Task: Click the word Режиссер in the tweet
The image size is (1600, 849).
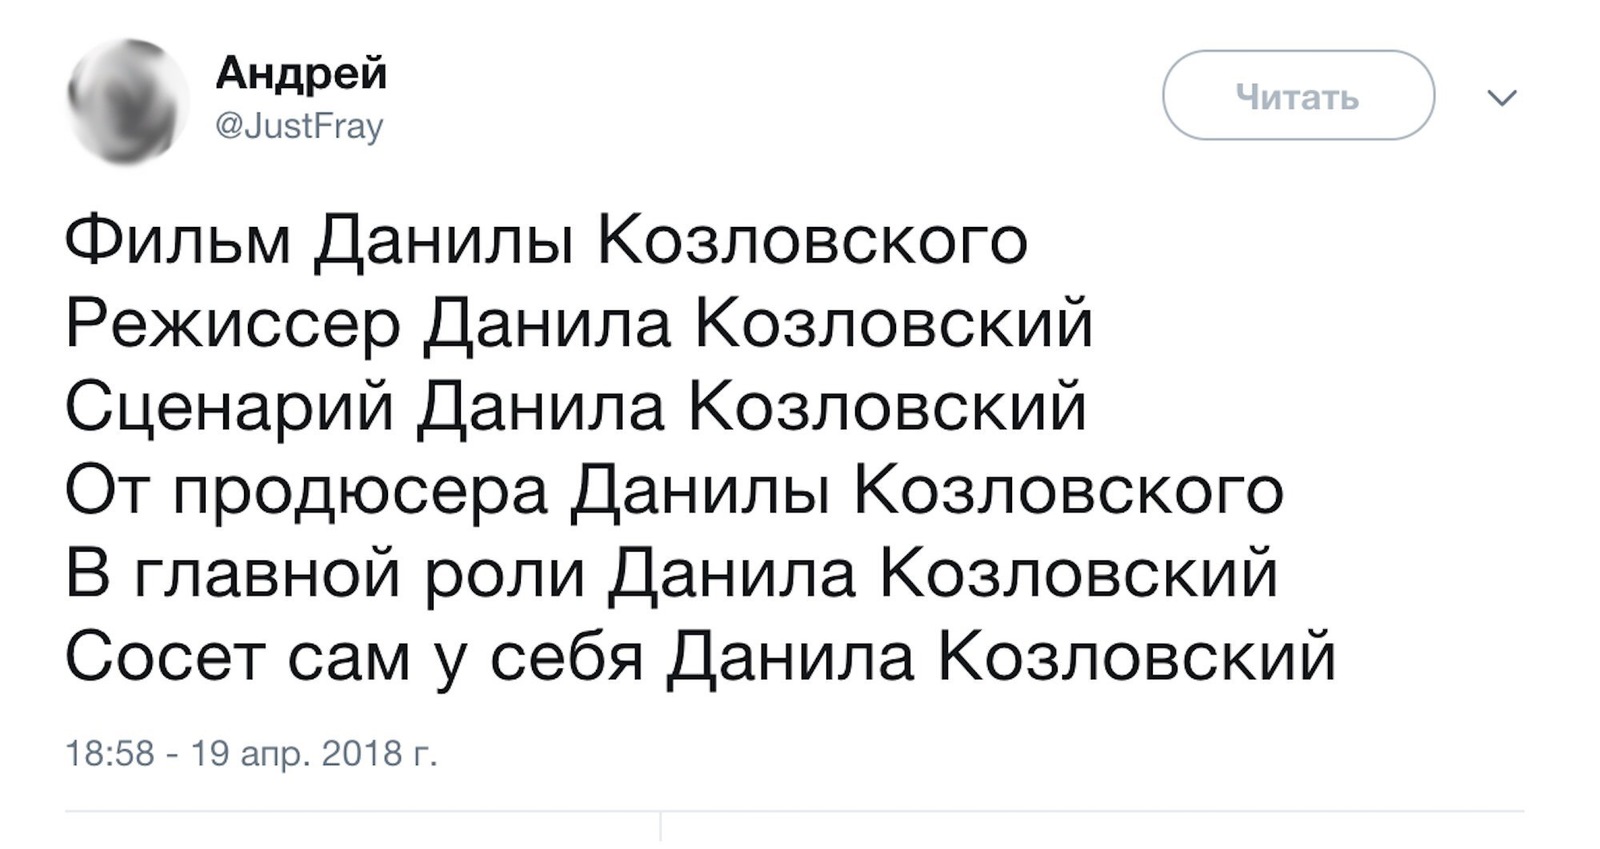Action: pyautogui.click(x=234, y=326)
